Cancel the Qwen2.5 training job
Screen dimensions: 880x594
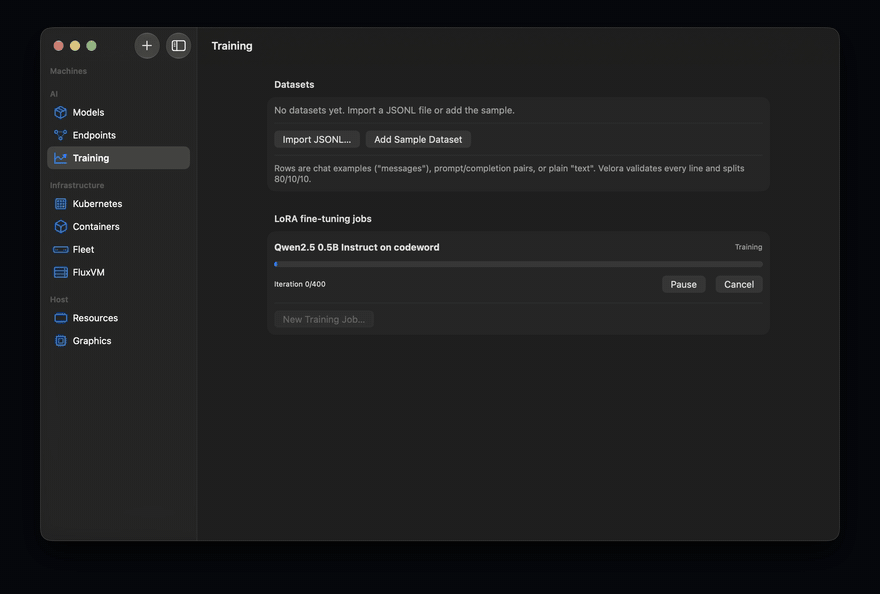pos(739,285)
